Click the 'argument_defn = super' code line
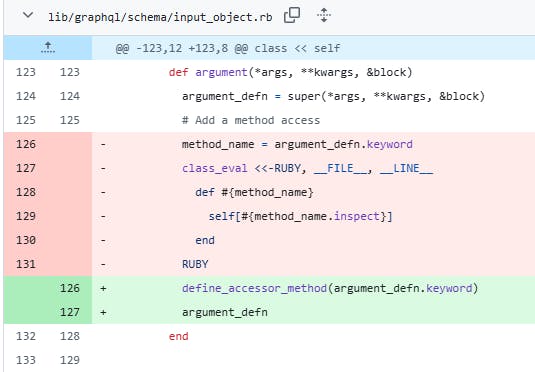This screenshot has width=535, height=372. (x=333, y=96)
